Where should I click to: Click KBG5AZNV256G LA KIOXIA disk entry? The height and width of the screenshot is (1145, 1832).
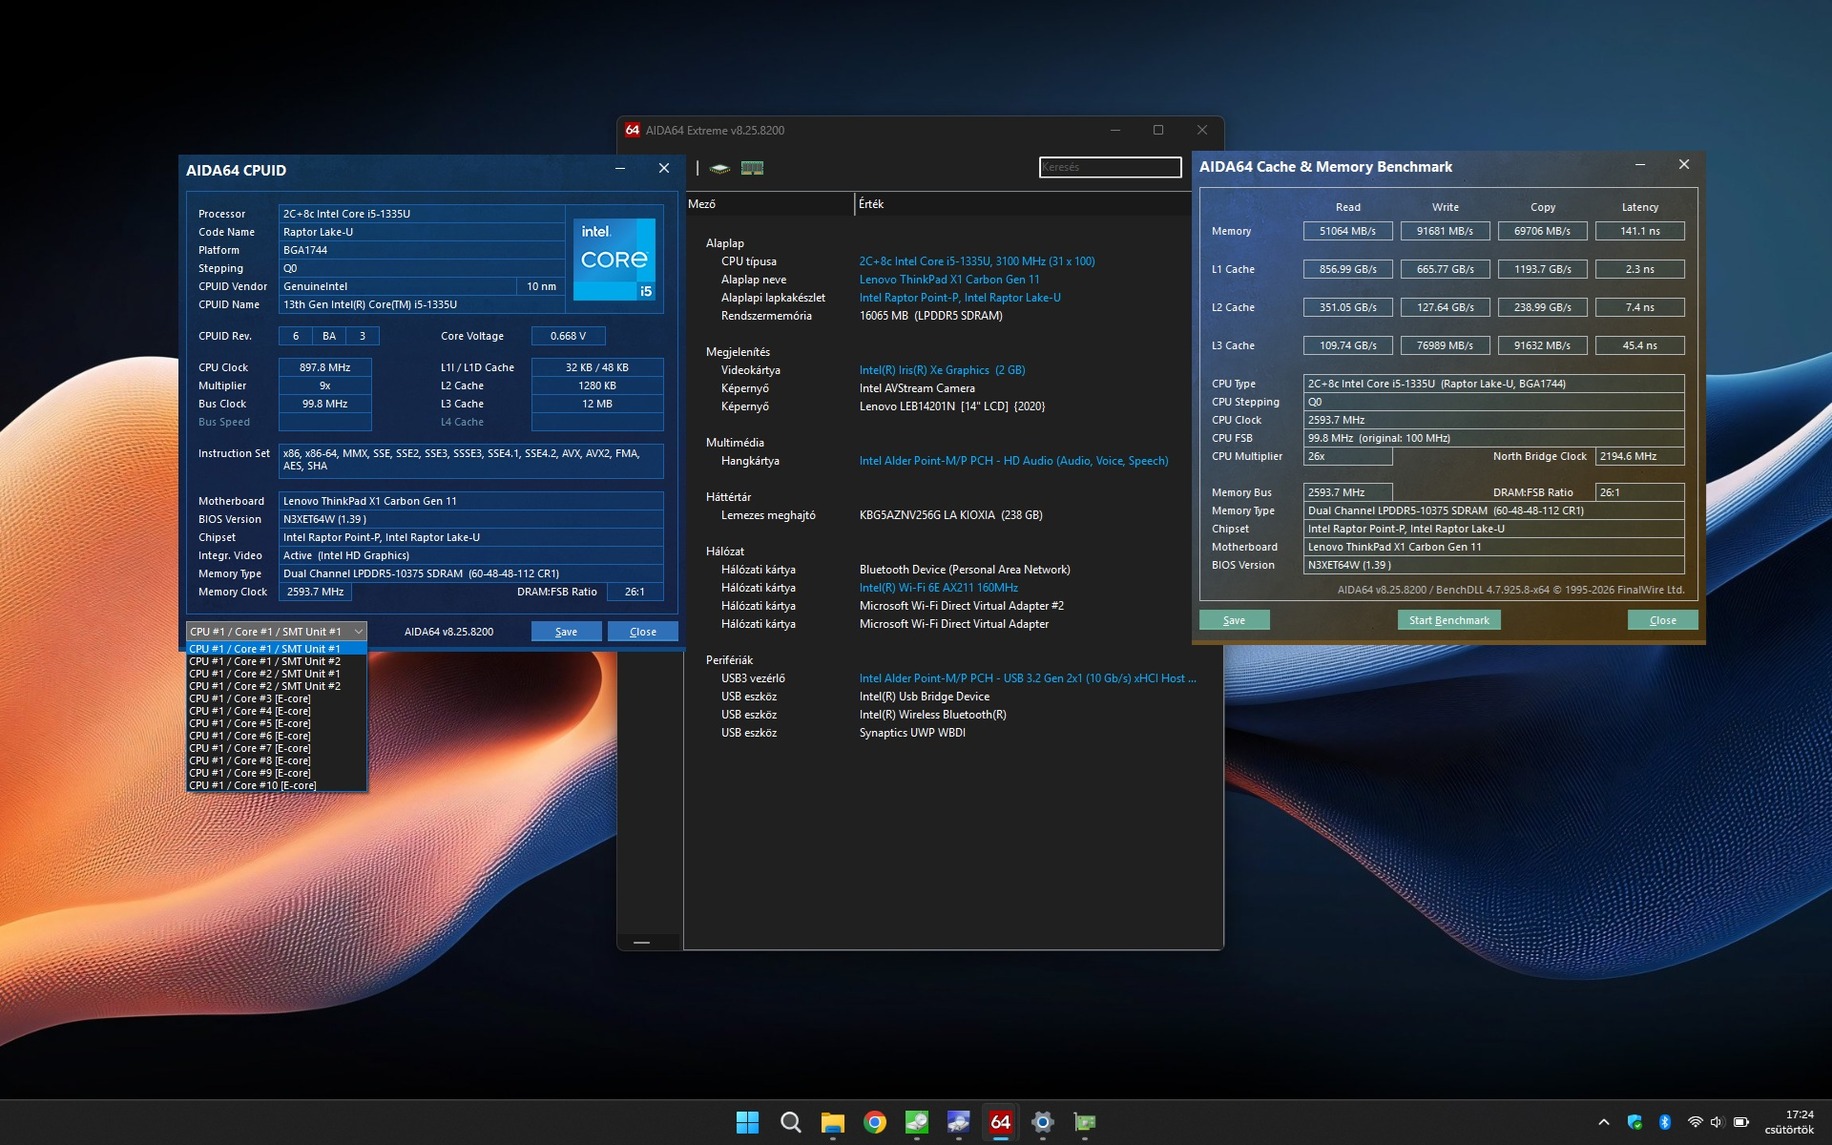[951, 515]
